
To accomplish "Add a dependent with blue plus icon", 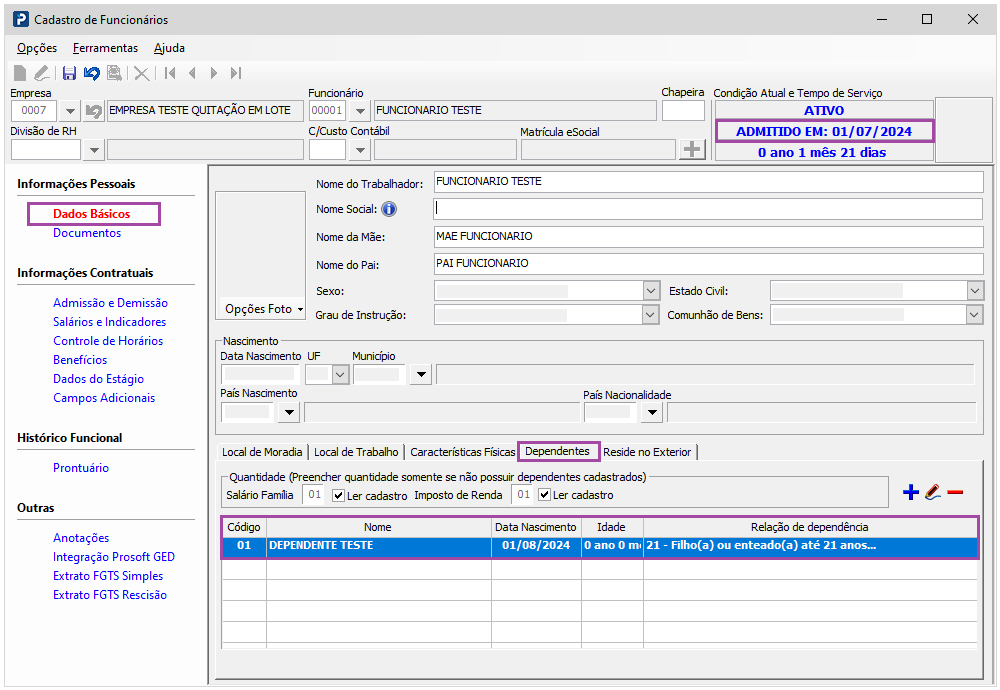I will (911, 492).
